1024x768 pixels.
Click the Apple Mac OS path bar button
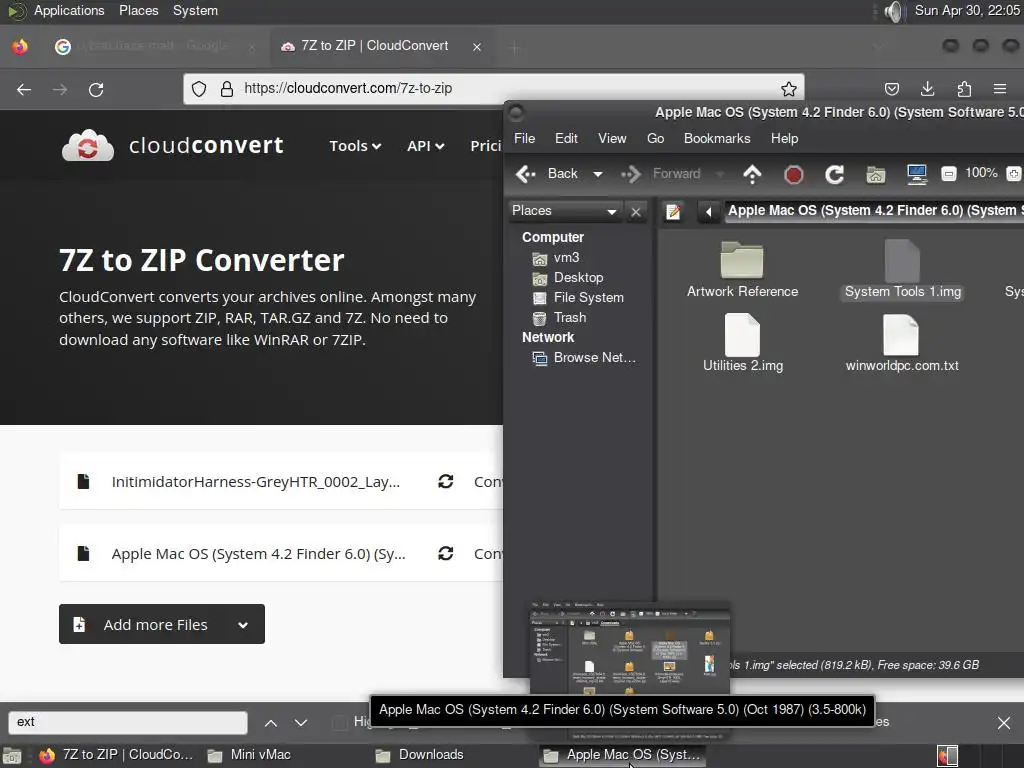(874, 211)
